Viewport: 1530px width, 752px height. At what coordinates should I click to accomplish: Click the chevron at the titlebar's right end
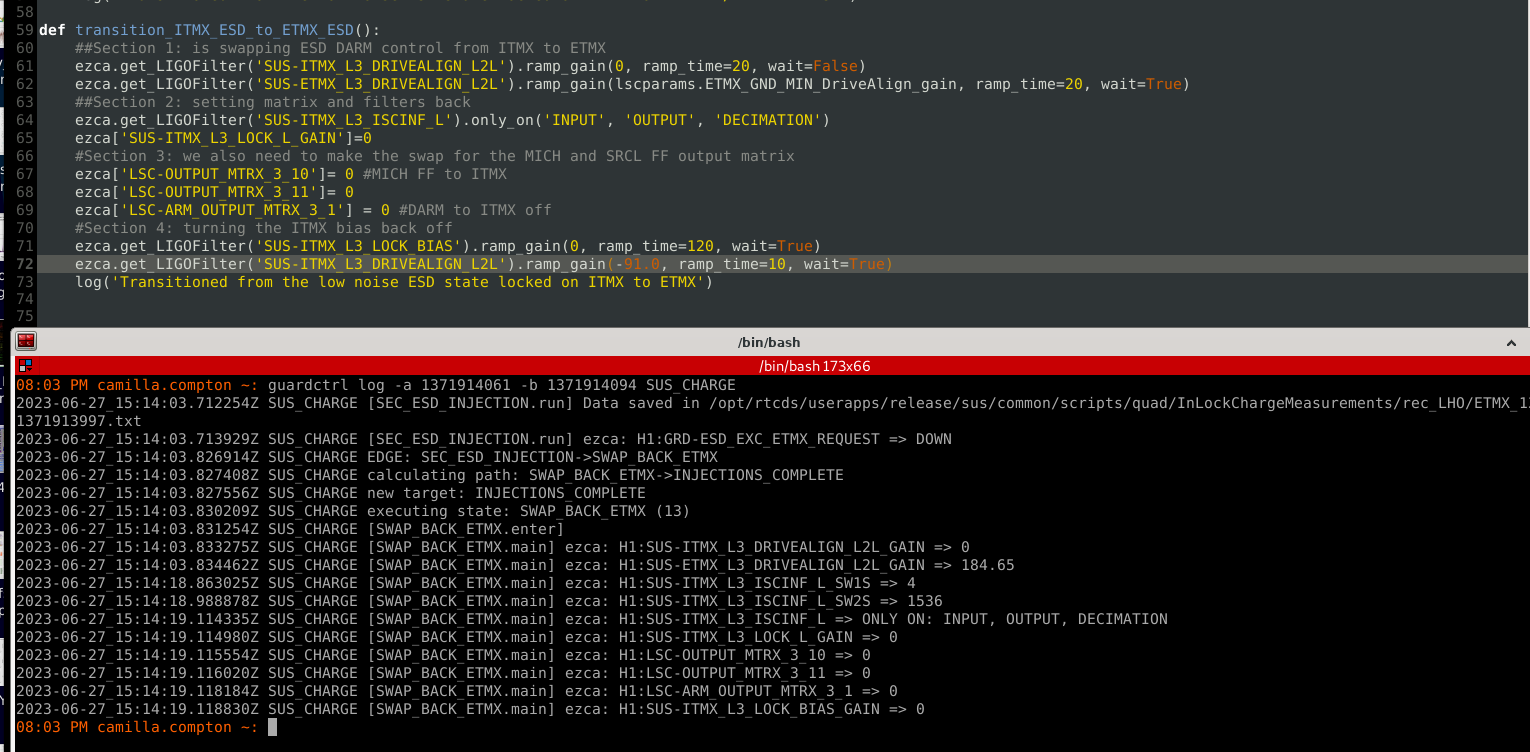tap(1511, 343)
